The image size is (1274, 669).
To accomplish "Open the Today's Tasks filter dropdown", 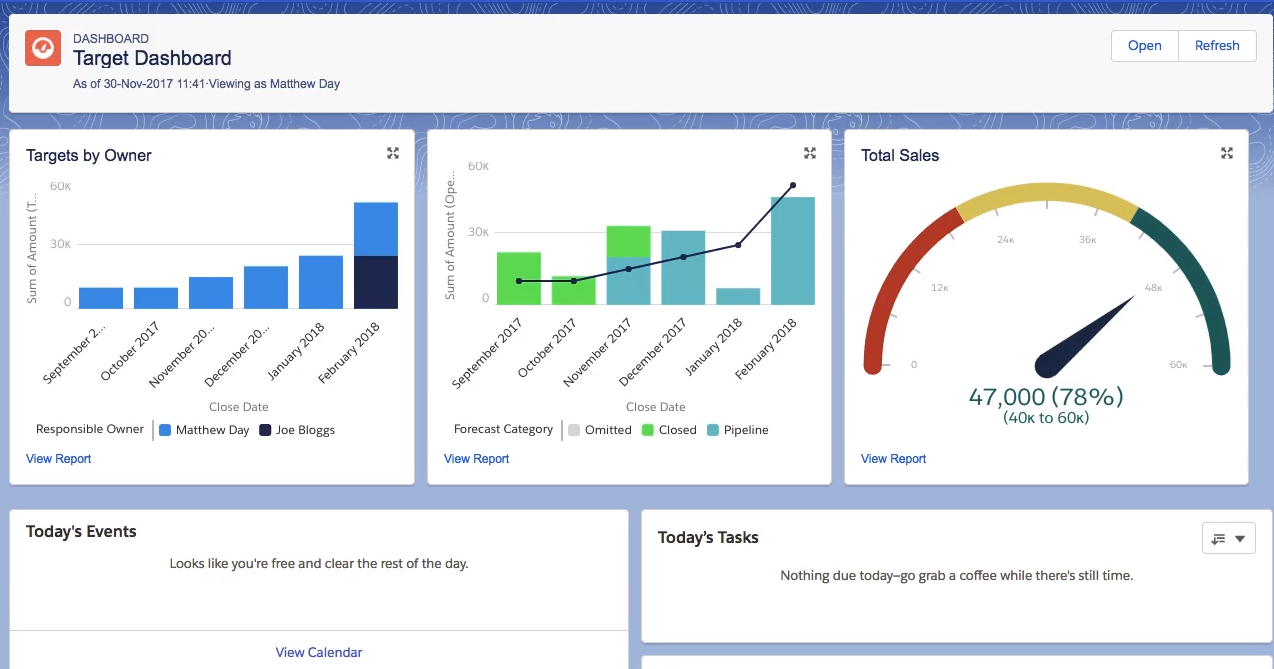I will click(1228, 538).
